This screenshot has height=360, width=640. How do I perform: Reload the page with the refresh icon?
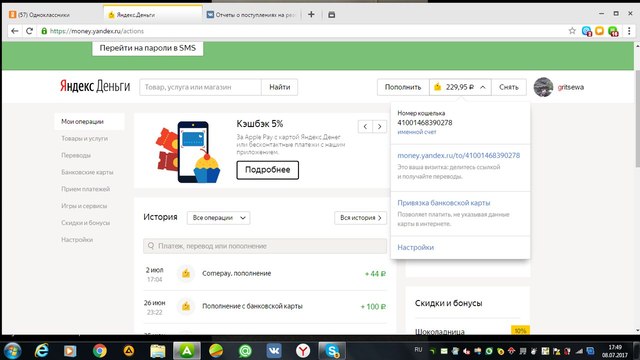tap(29, 31)
